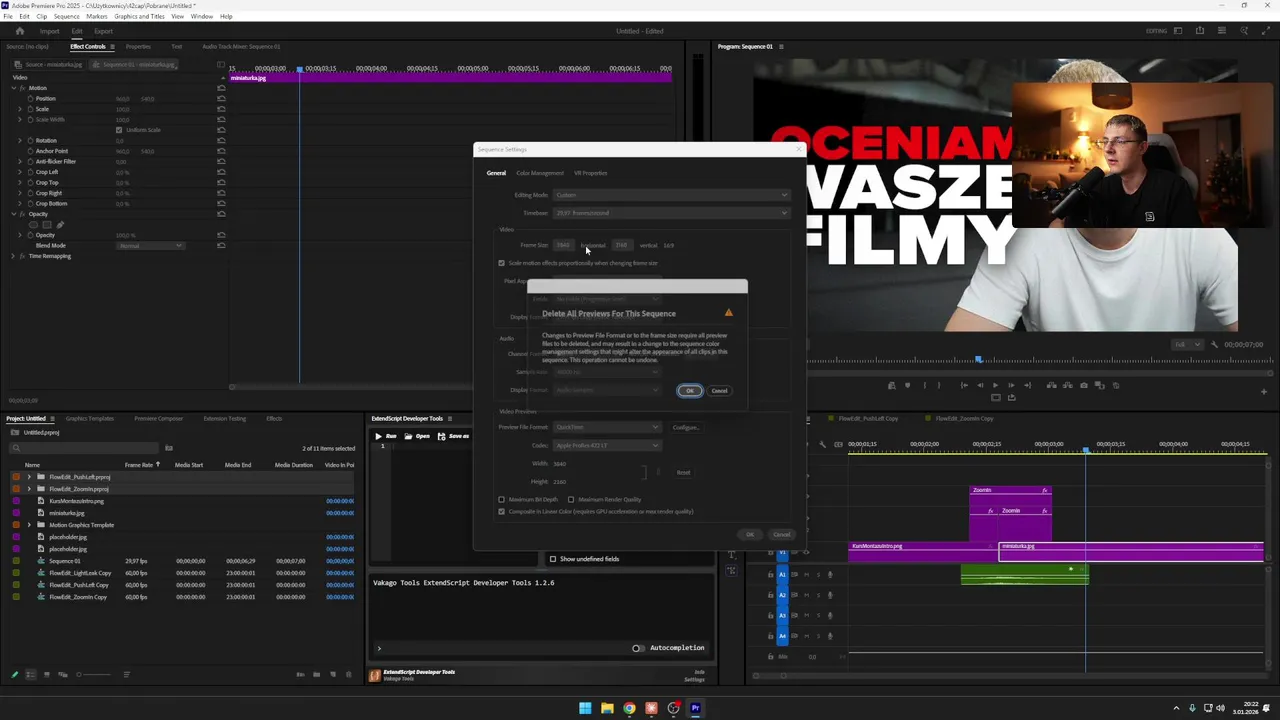Switch to Graphics Templates tab
Screen dimensions: 1280x720
(x=90, y=418)
